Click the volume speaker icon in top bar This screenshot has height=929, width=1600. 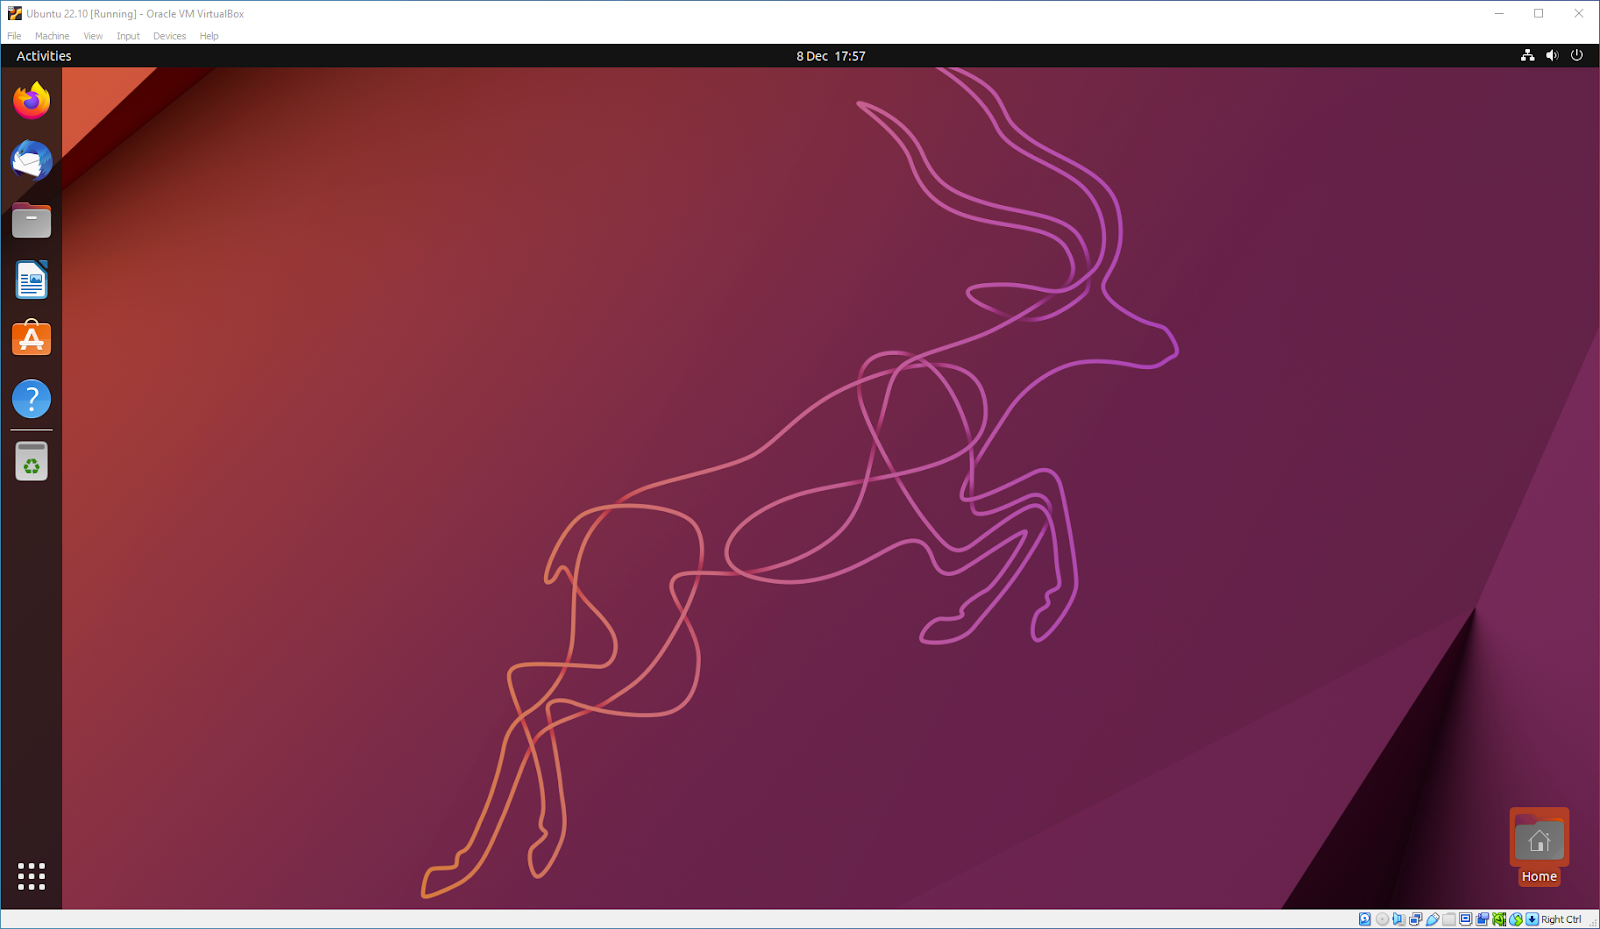1552,56
